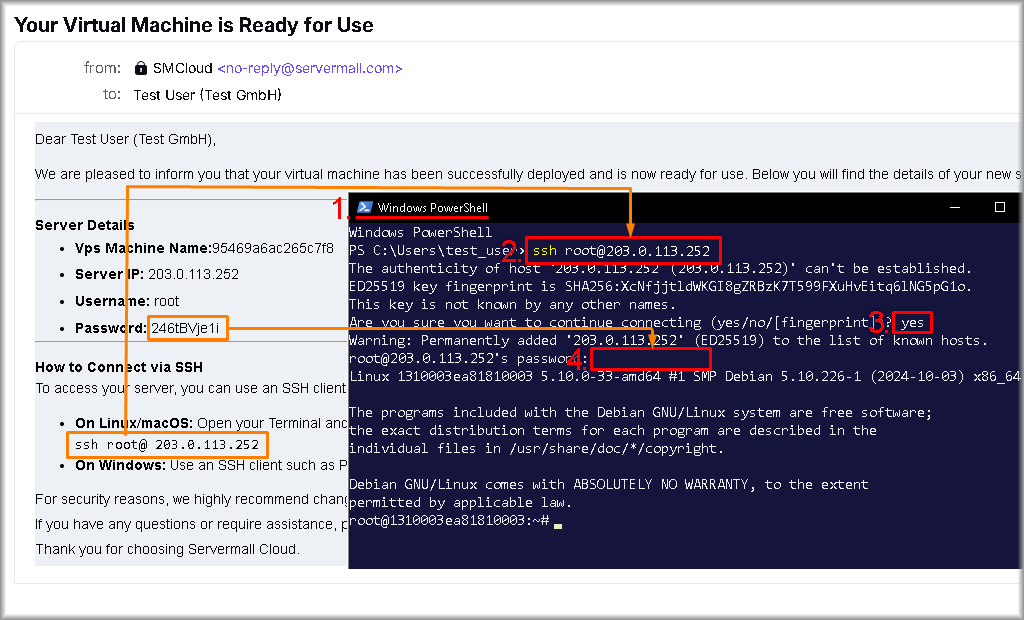Click the lock icon beside SMCloud sender
The height and width of the screenshot is (620, 1024).
point(141,69)
